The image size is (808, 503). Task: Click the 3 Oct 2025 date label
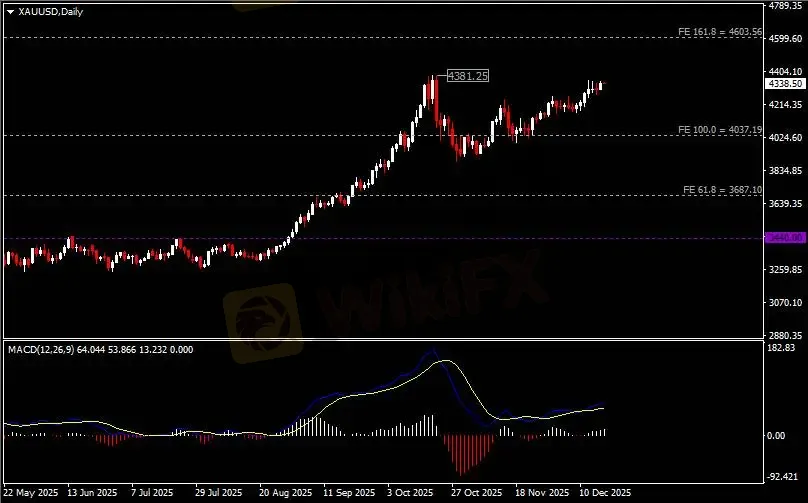pyautogui.click(x=412, y=493)
